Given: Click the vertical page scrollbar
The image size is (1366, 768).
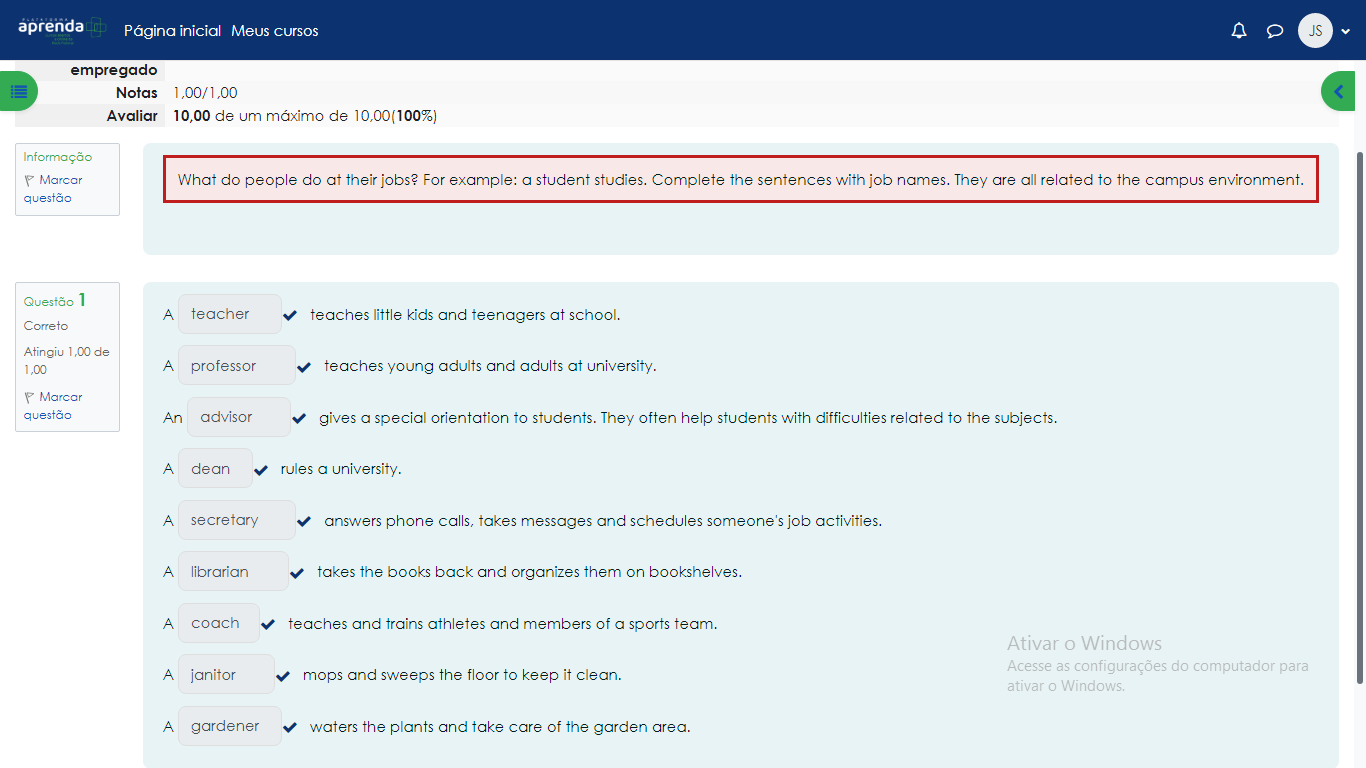Looking at the screenshot, I should pos(1358,400).
